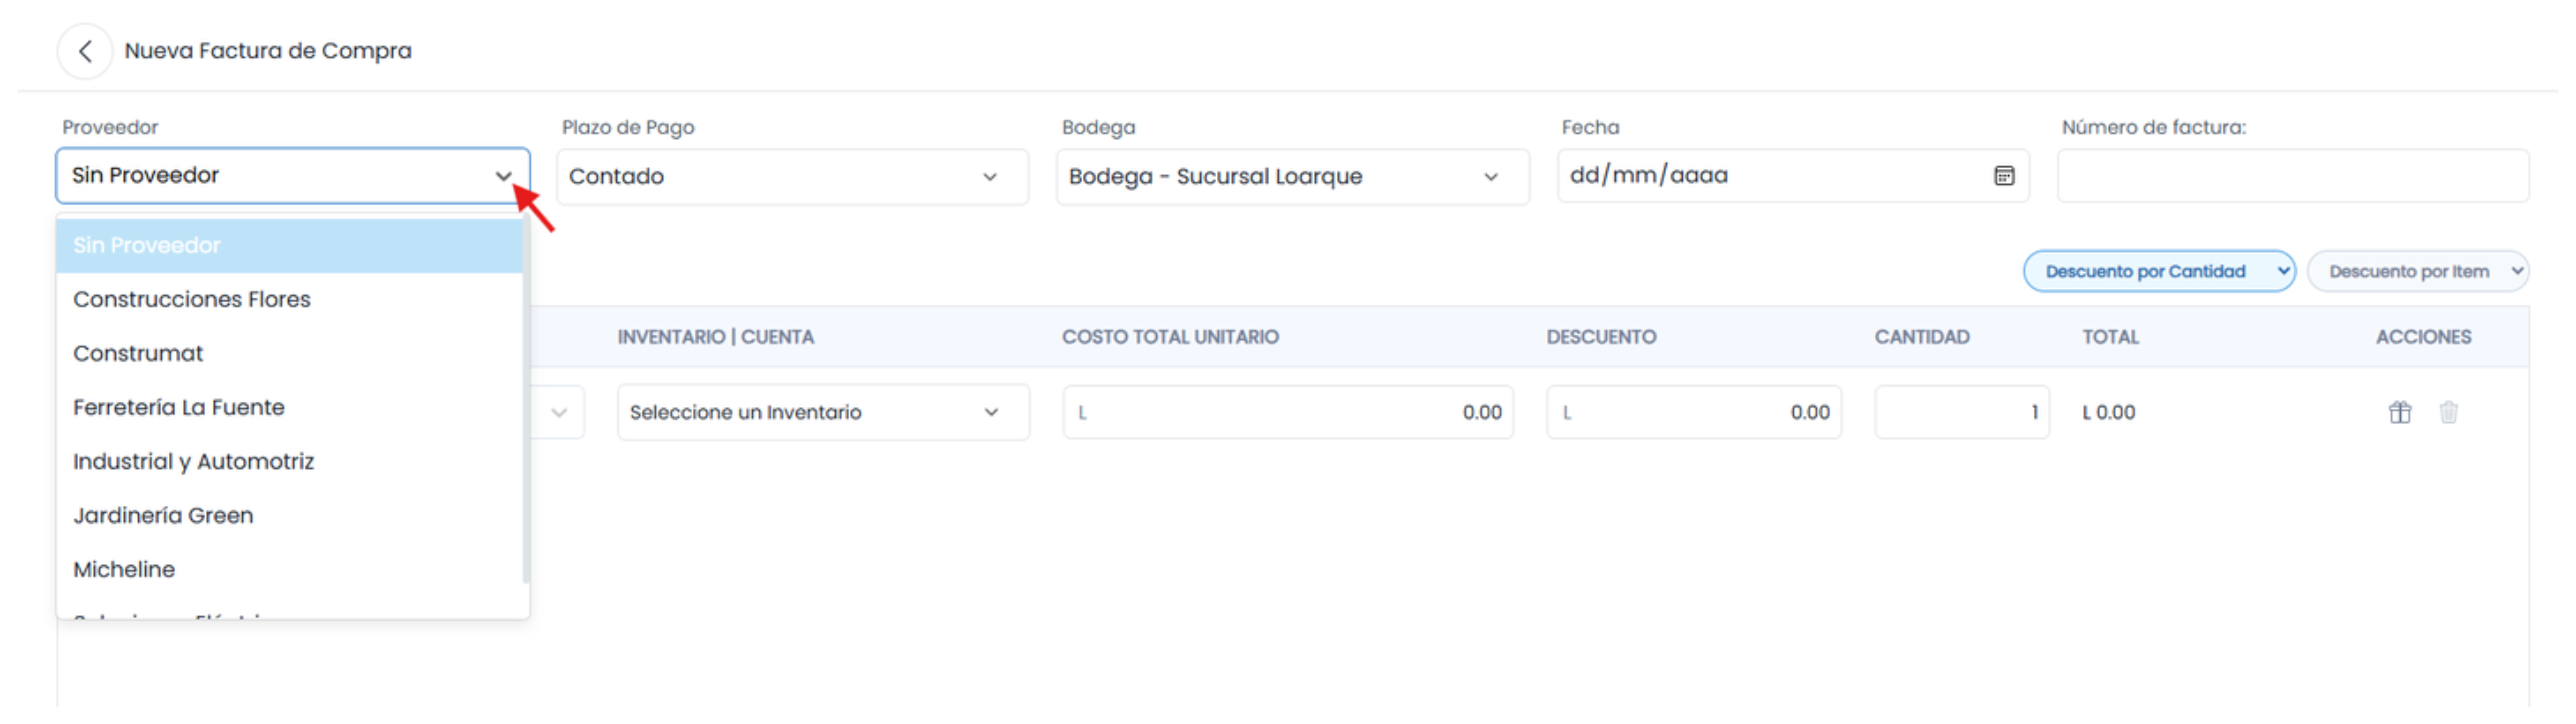Click the INVENTARIO | CUENTA column header
Viewport: 2576px width, 724px height.
[x=716, y=337]
